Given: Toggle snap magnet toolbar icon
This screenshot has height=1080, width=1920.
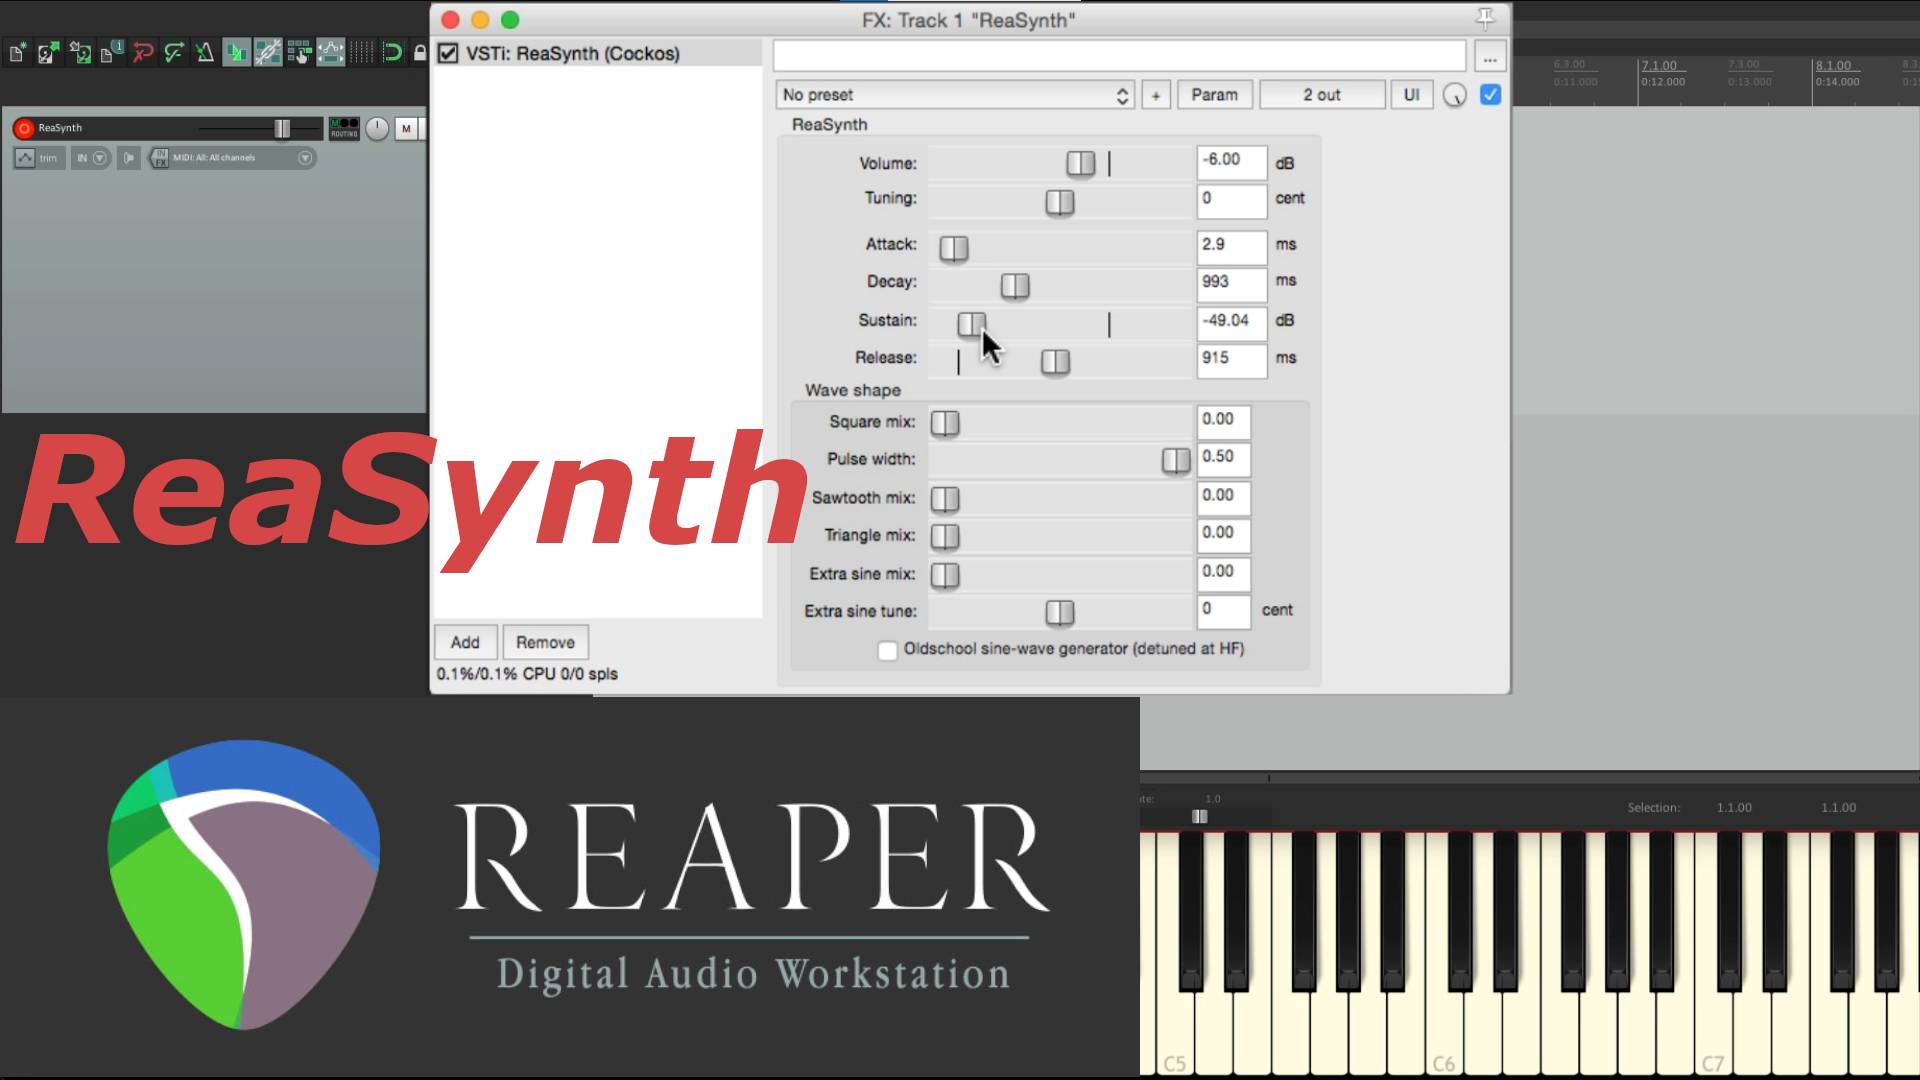Looking at the screenshot, I should coord(393,52).
